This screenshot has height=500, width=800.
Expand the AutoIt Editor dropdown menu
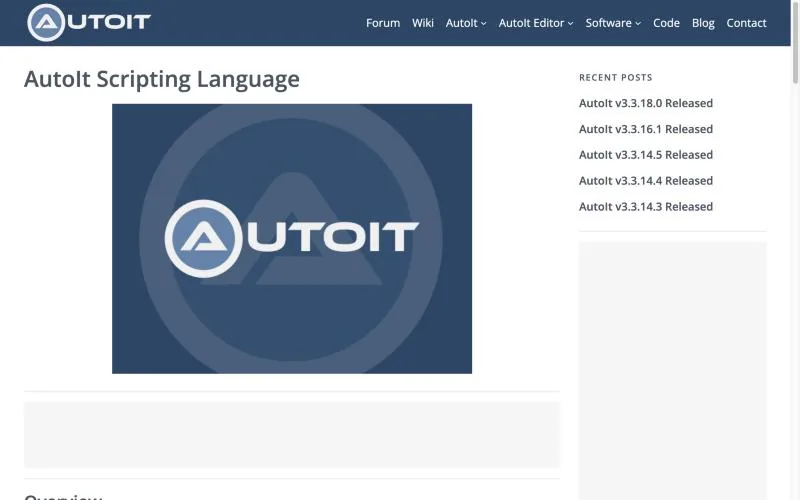coord(536,23)
